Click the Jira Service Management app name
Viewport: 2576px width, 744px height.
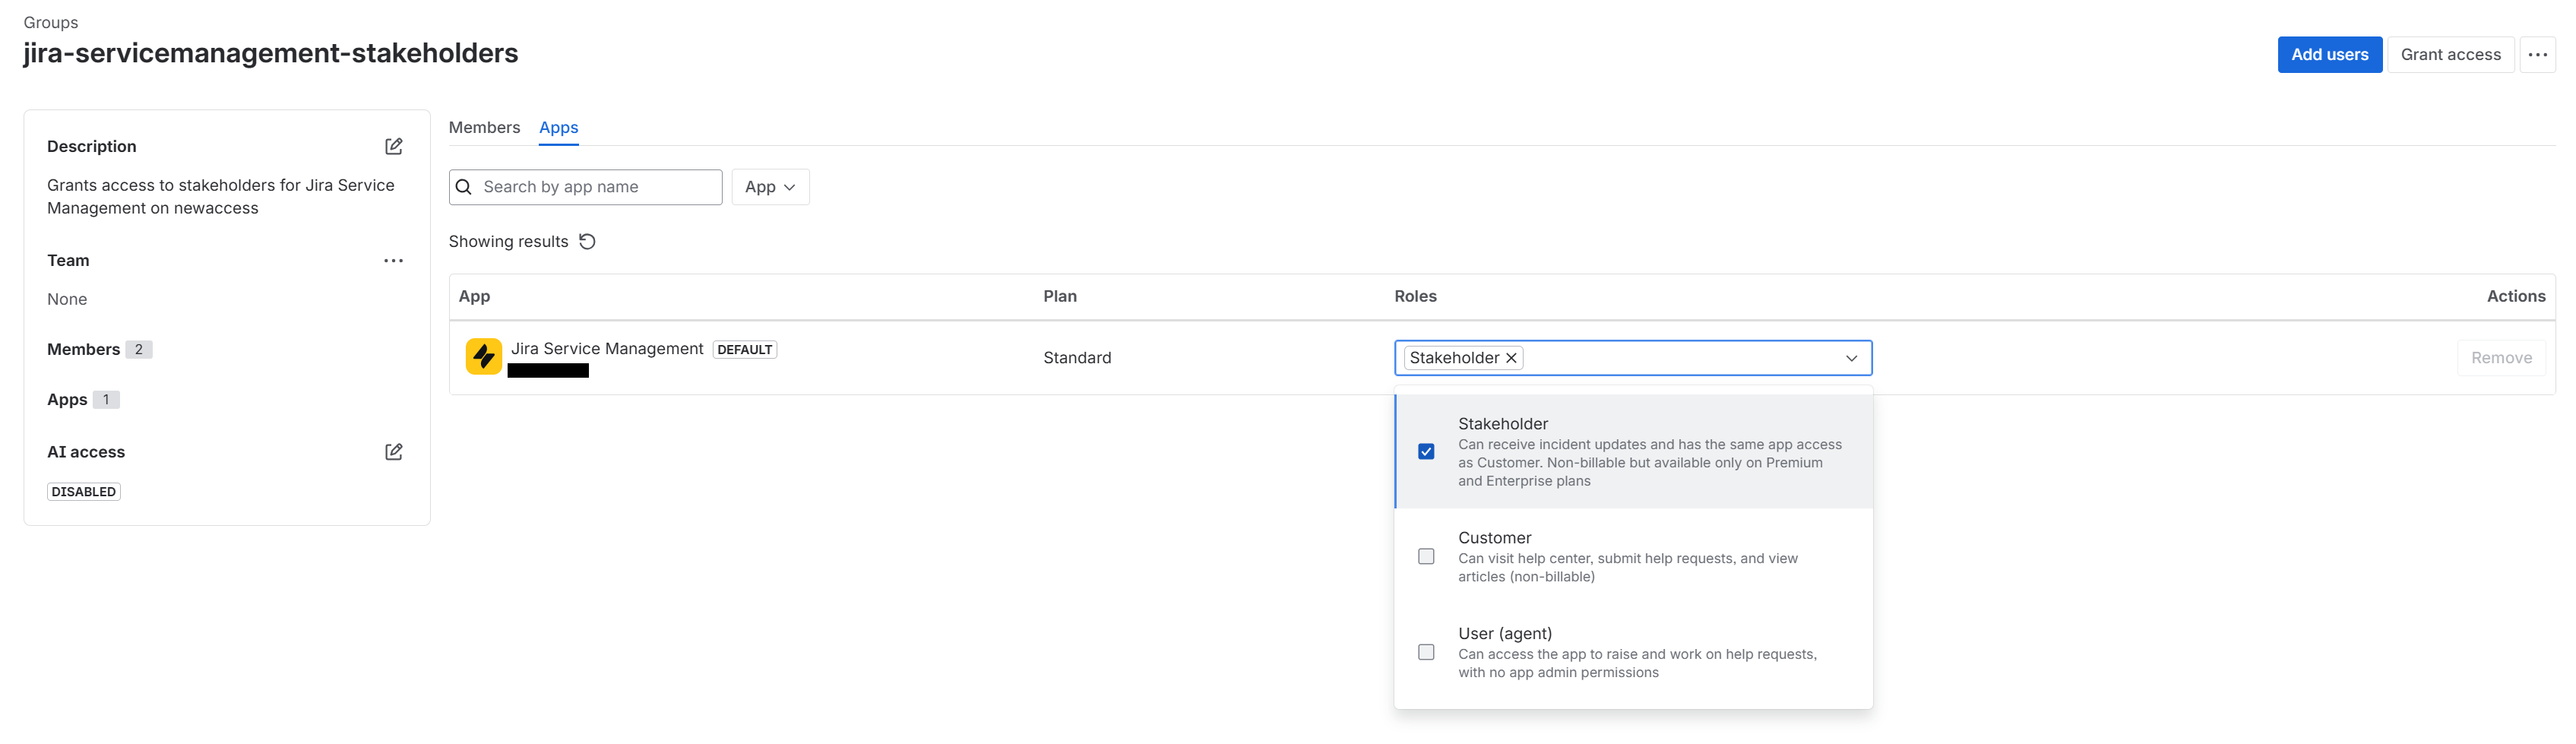click(x=607, y=348)
